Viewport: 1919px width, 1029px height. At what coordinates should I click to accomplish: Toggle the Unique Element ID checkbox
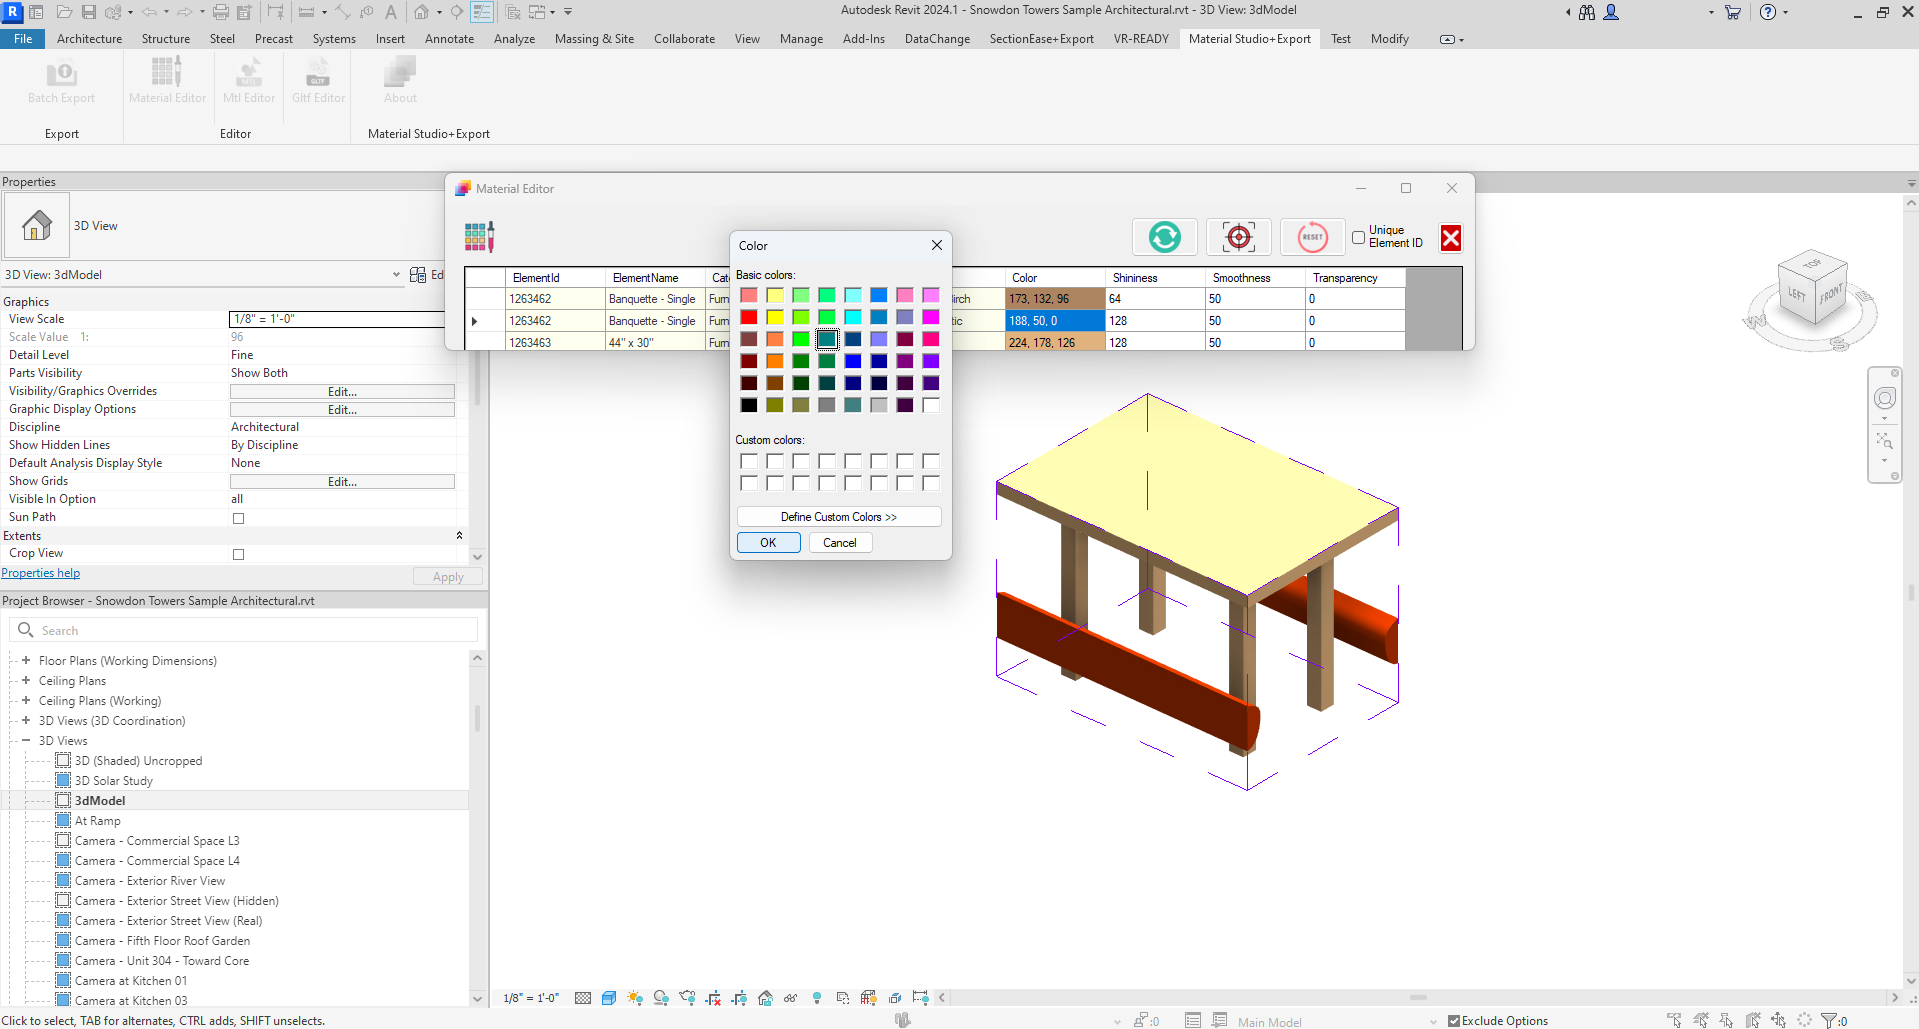1358,237
